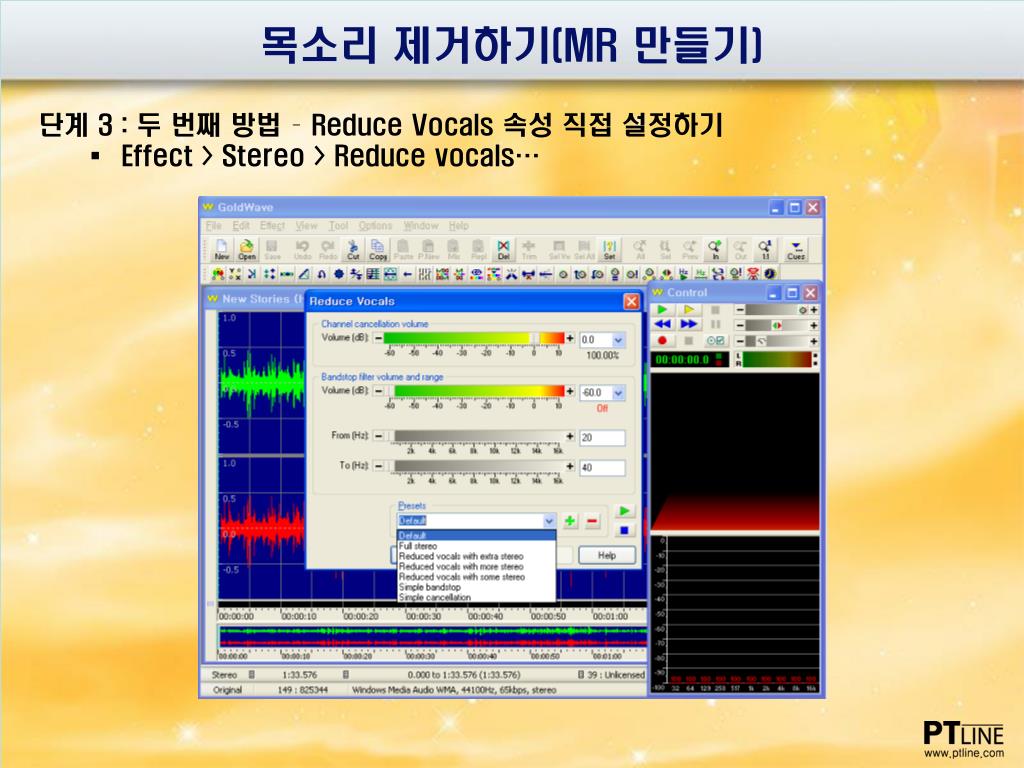Click blue fast forward button in Control
1024x768 pixels.
pyautogui.click(x=688, y=325)
